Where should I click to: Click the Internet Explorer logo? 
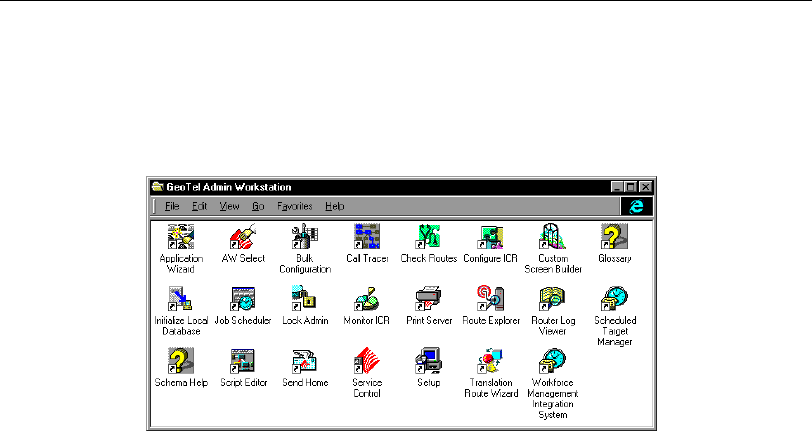[x=636, y=206]
